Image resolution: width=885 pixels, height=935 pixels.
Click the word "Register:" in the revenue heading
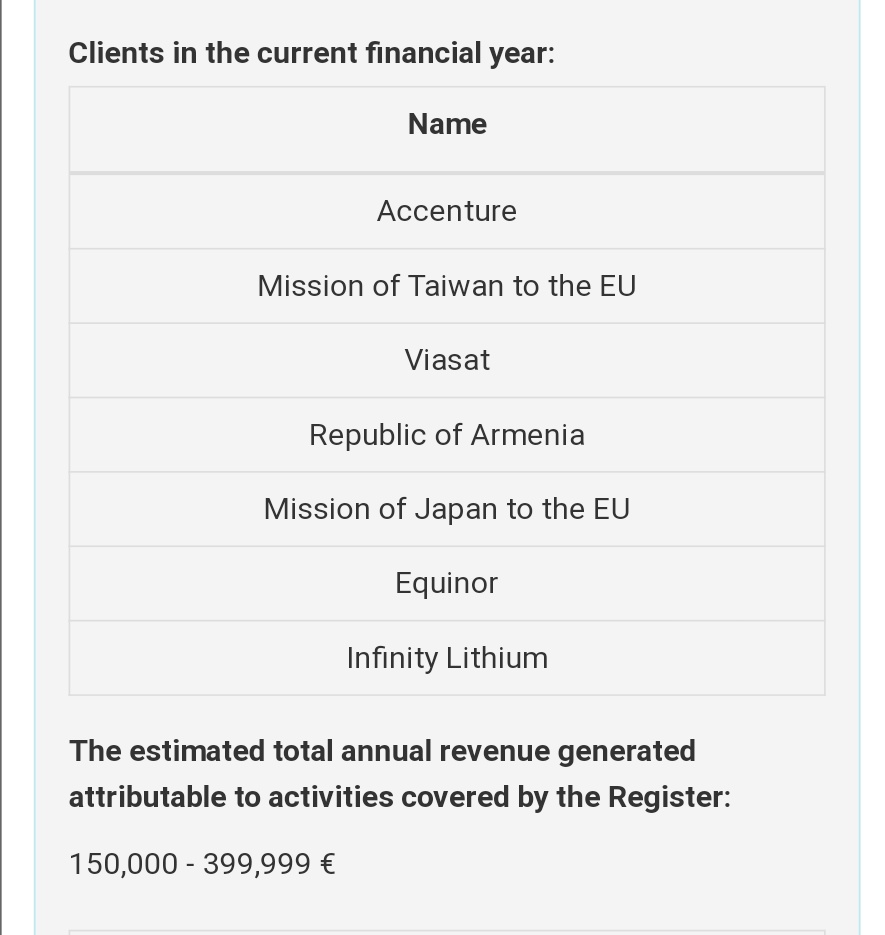[x=669, y=797]
